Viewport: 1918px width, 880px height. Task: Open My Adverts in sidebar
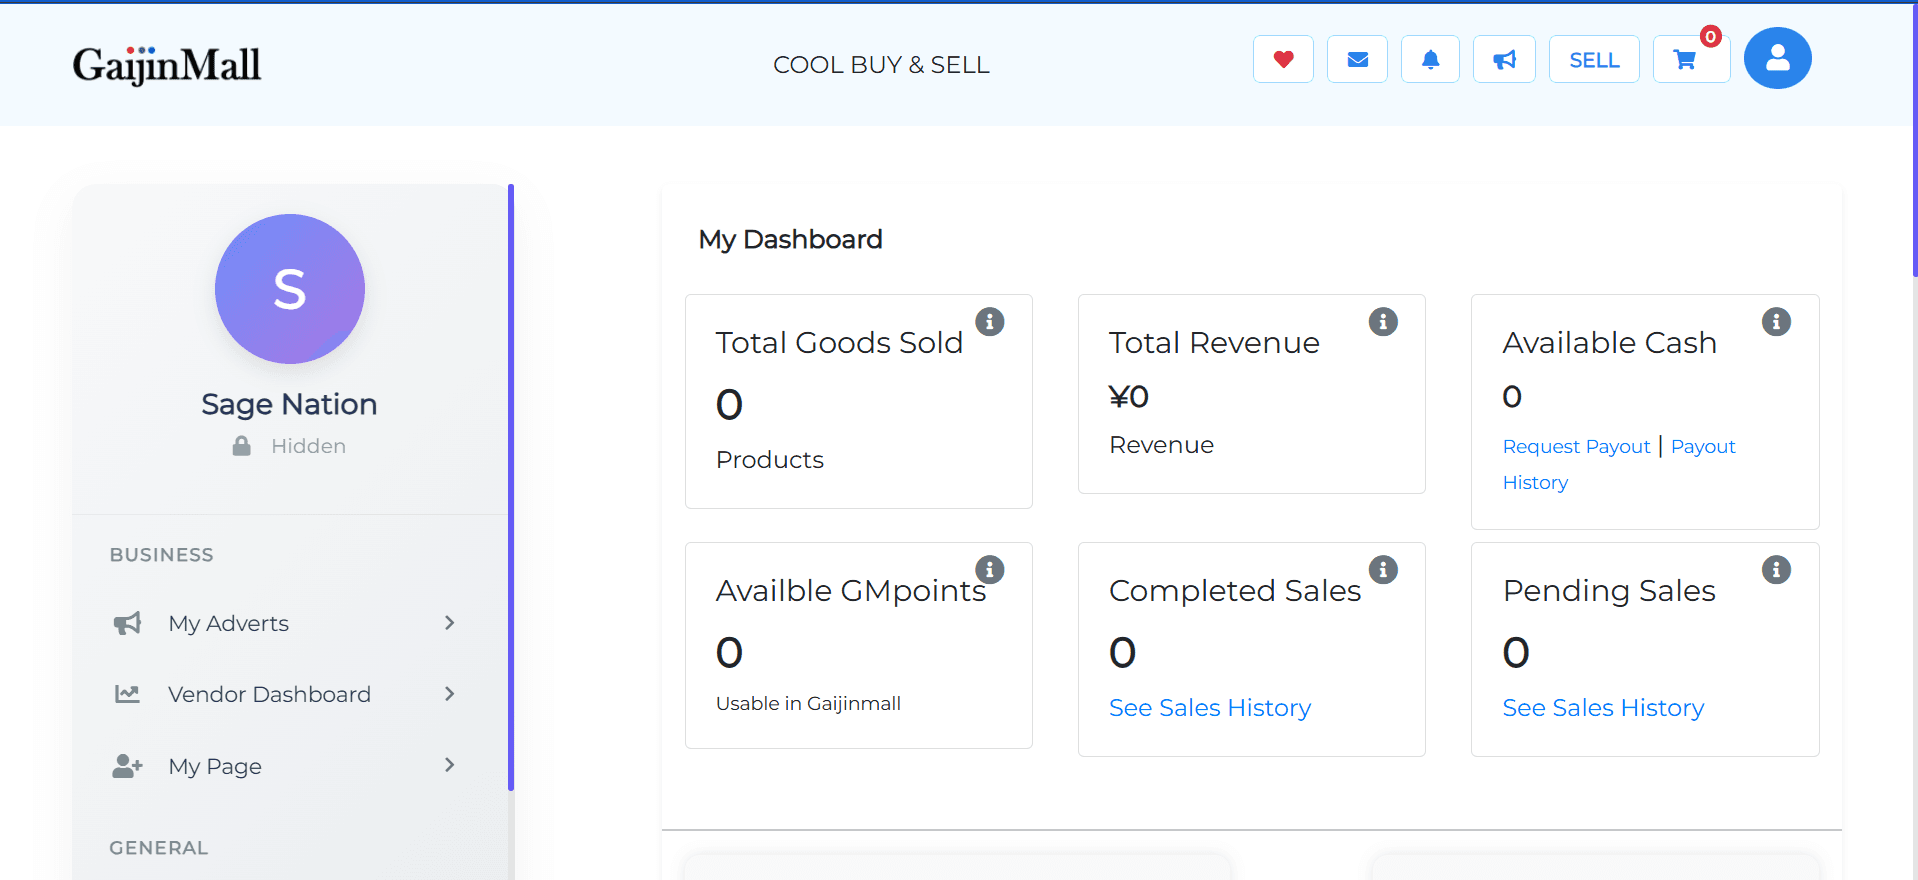click(228, 624)
